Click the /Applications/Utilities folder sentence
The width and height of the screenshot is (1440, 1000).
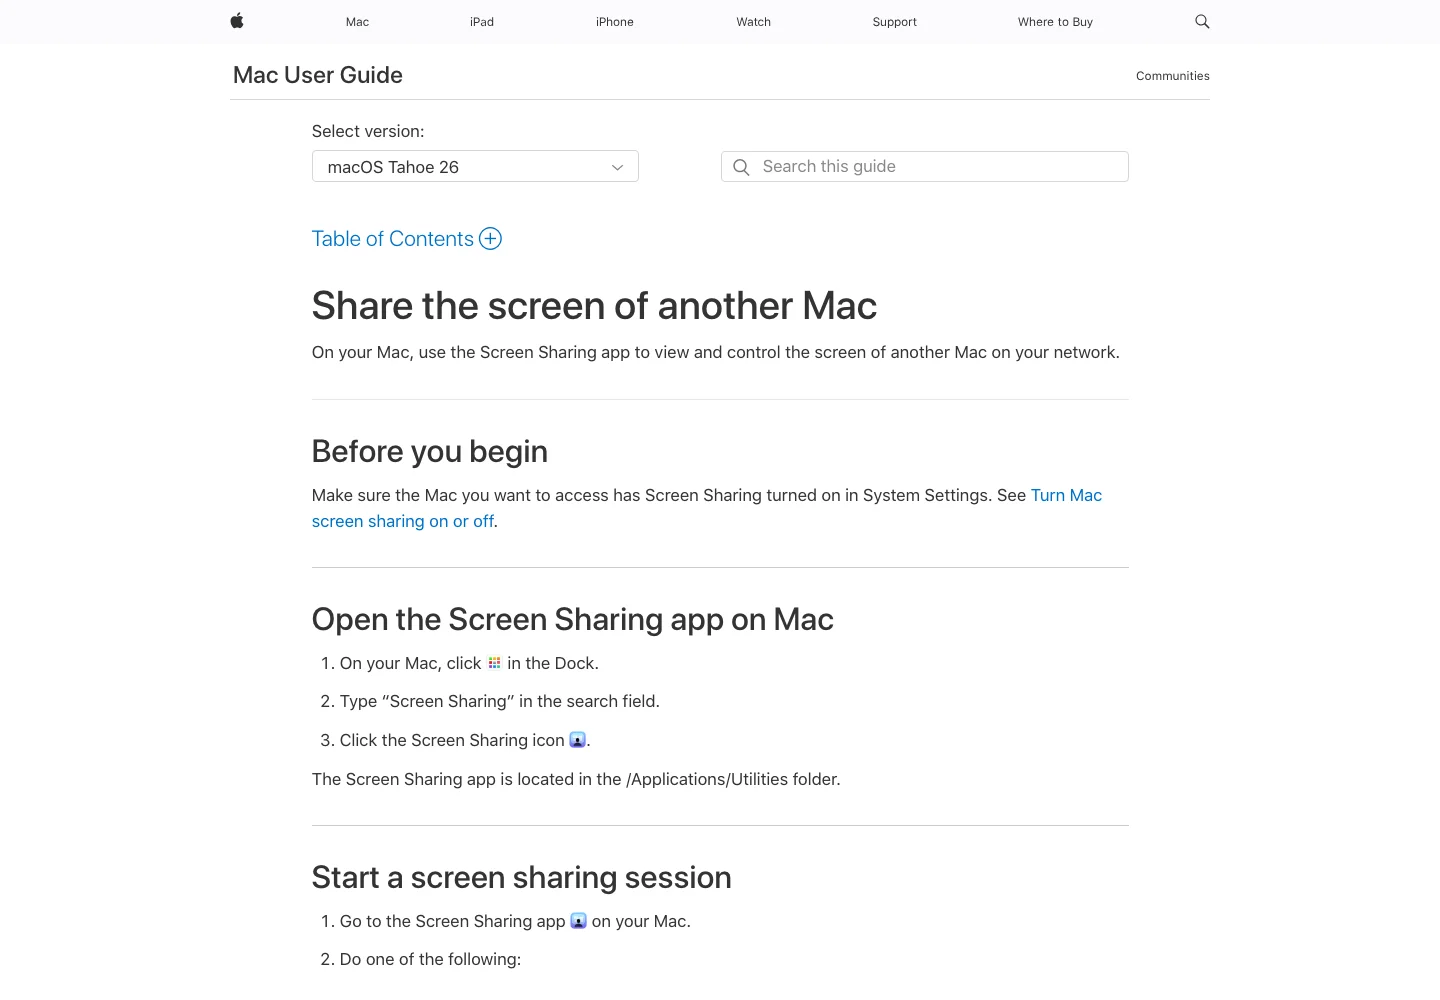pyautogui.click(x=576, y=779)
